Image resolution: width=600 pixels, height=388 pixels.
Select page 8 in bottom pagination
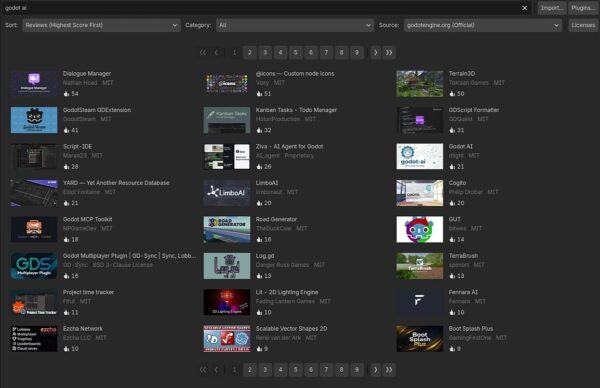342,370
